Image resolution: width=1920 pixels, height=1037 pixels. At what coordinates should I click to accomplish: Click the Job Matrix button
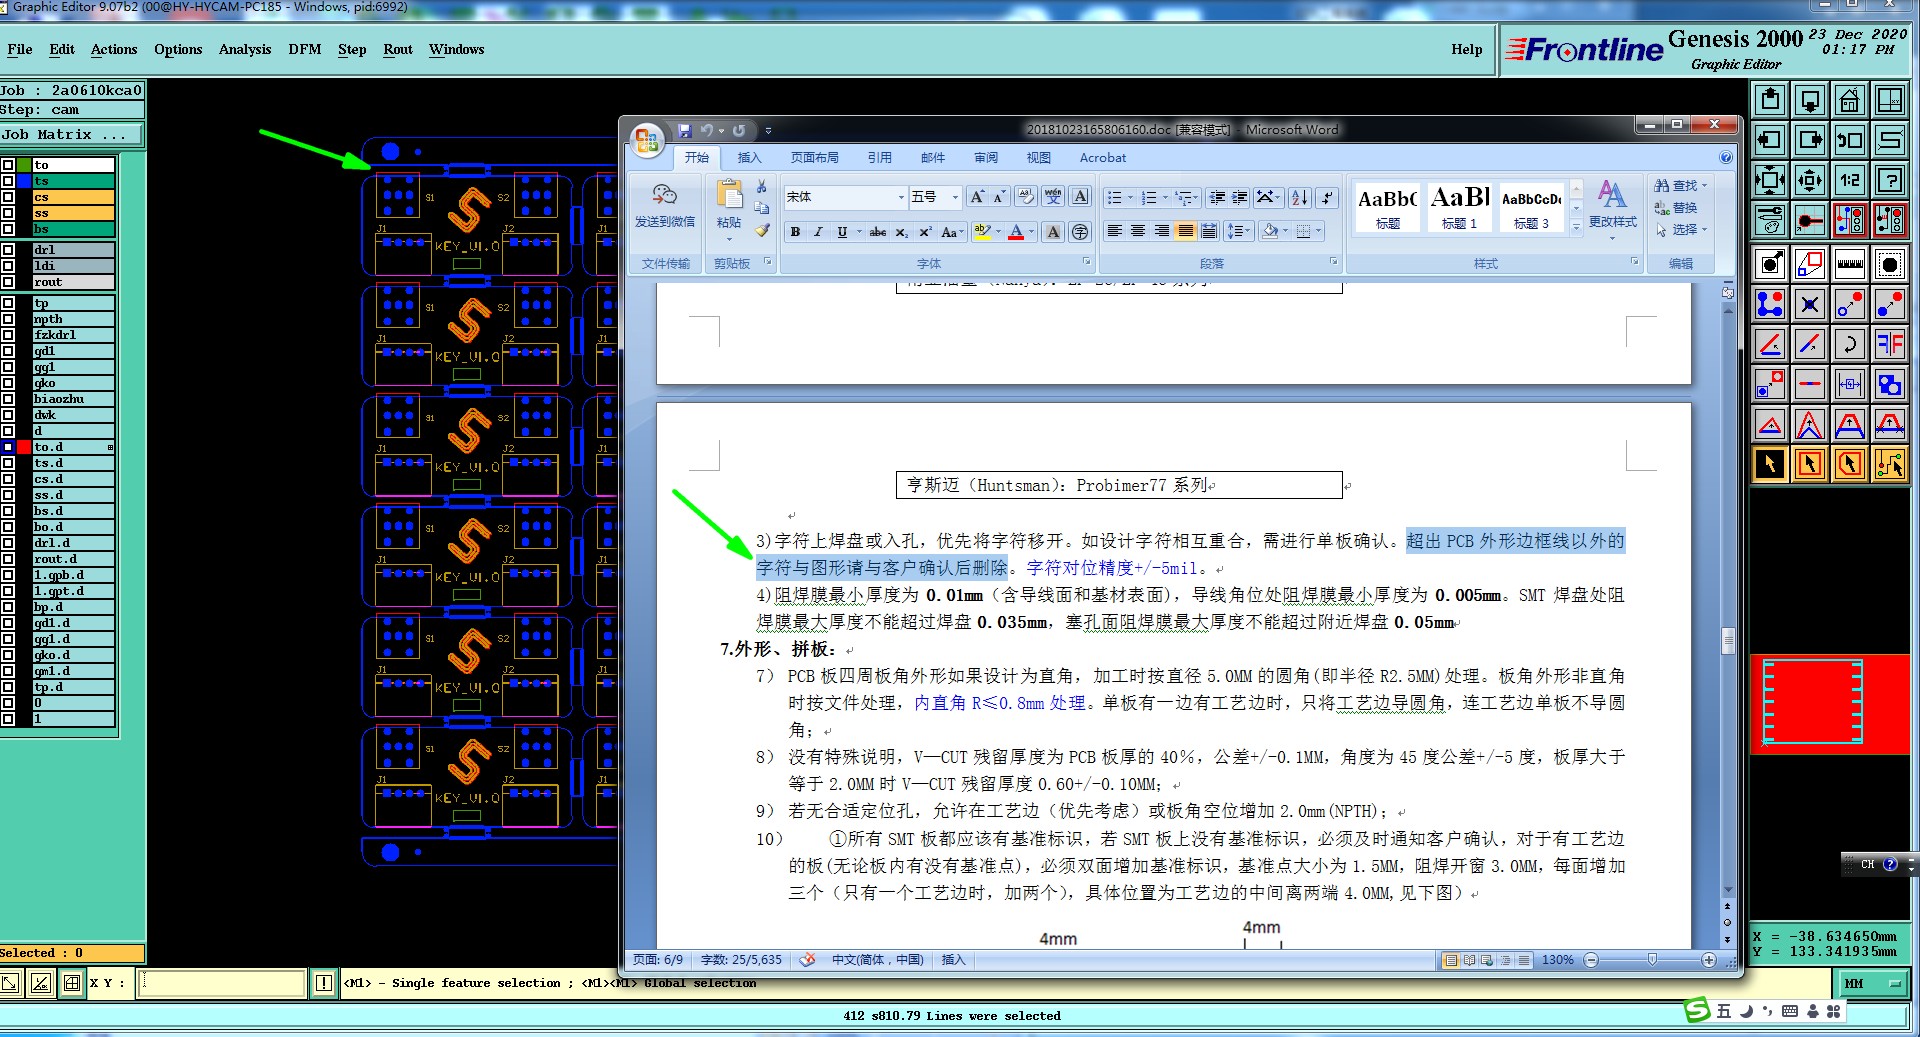(71, 134)
